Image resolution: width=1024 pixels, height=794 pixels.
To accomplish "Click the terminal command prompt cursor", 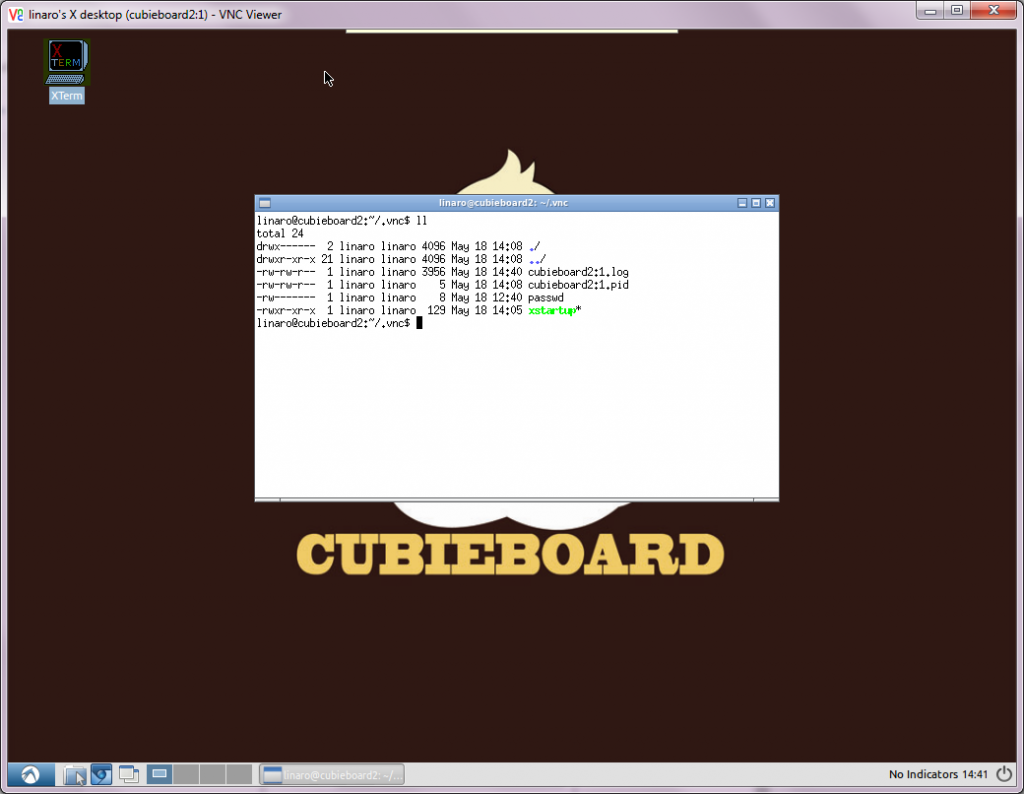I will (x=420, y=323).
